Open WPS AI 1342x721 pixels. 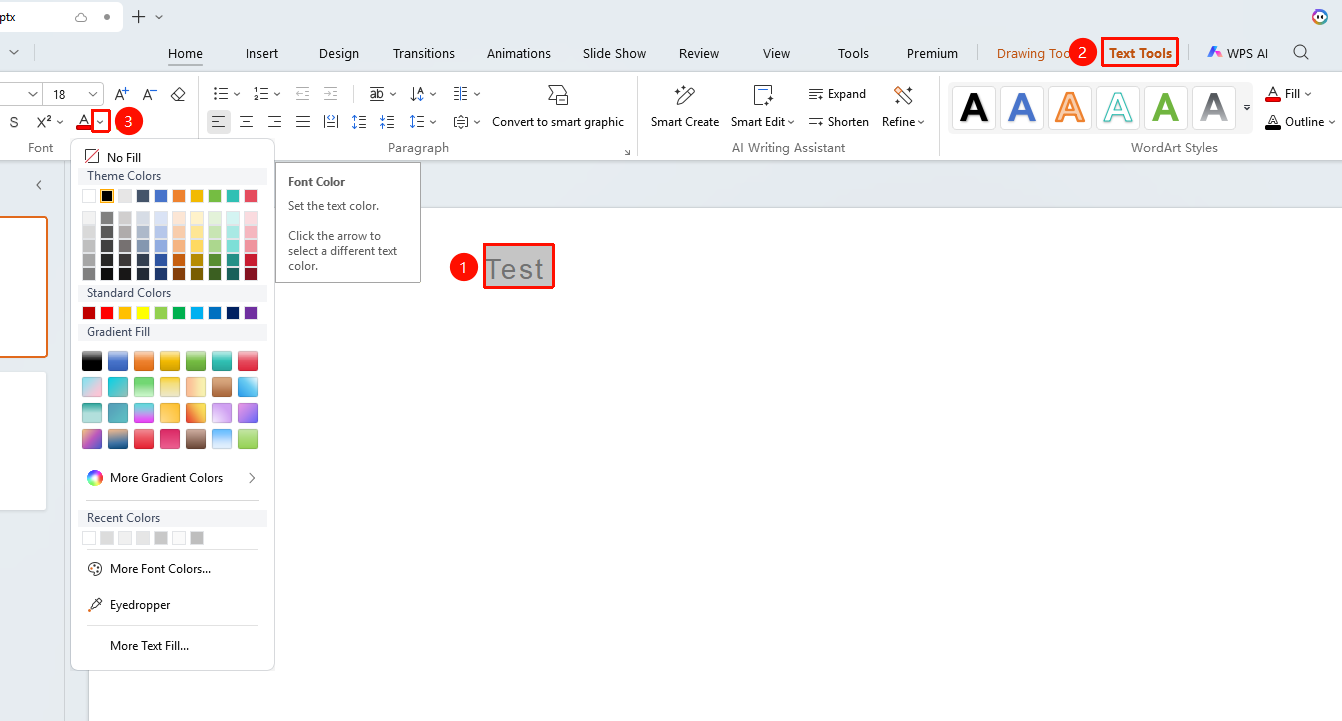(1237, 53)
